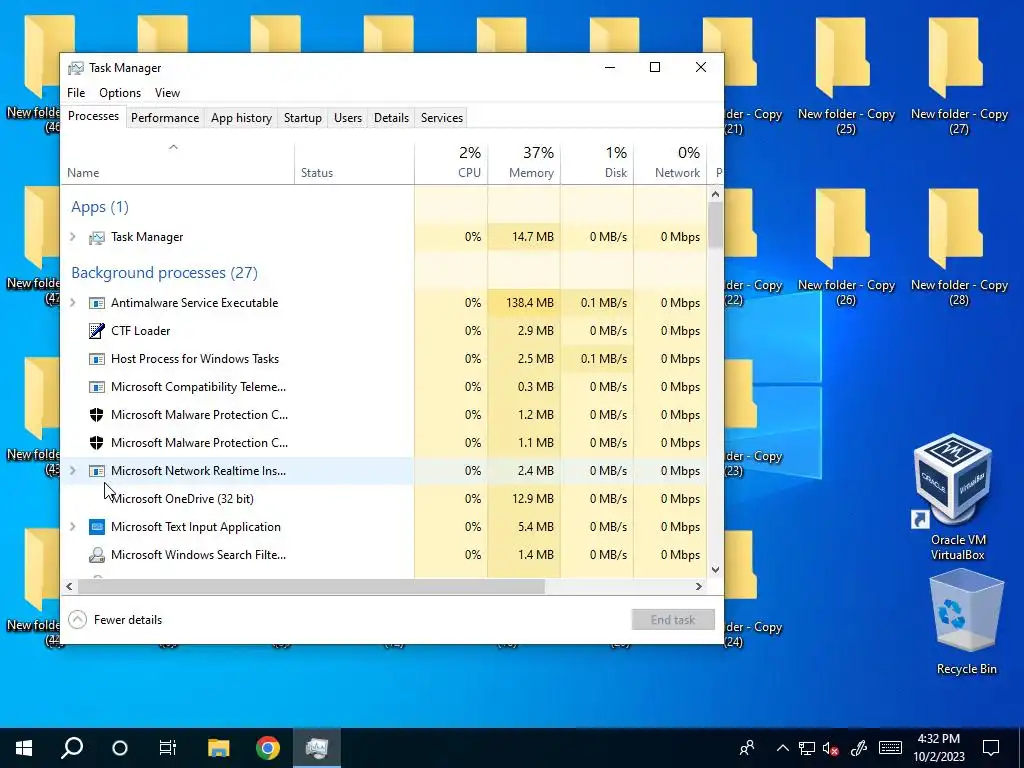Collapse view with Fewer details
The image size is (1024, 768).
coord(115,620)
